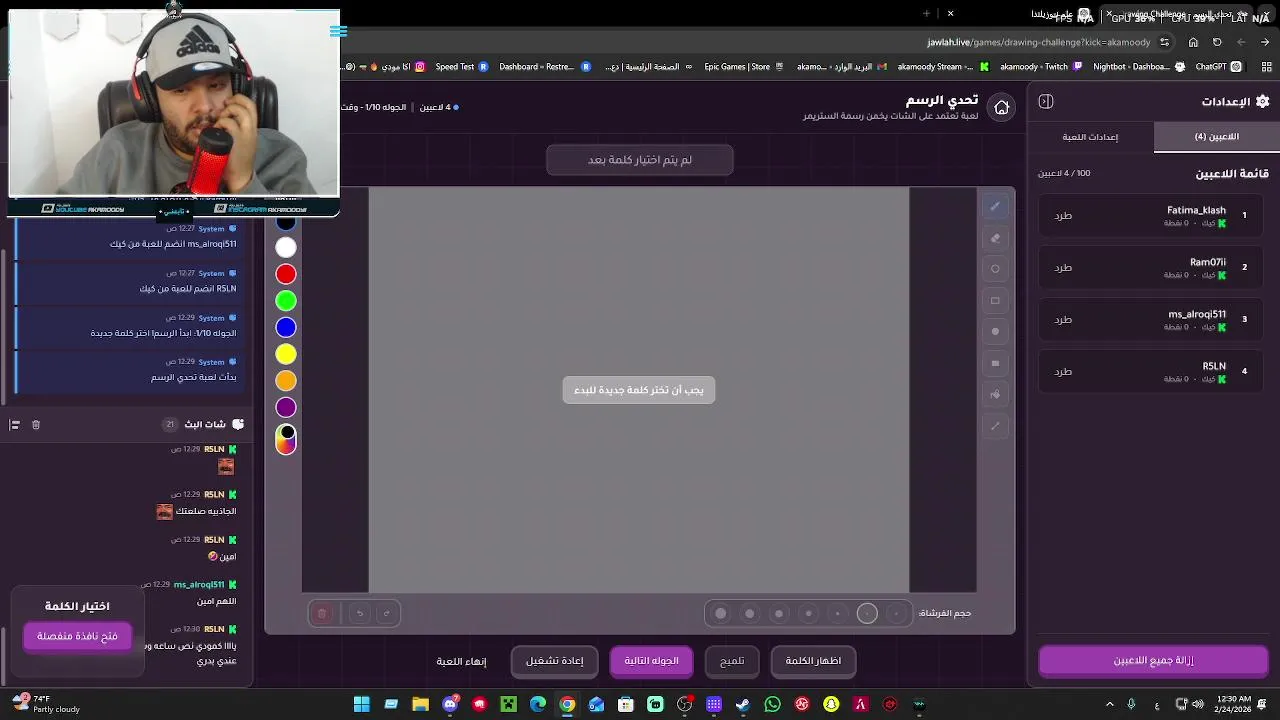The image size is (1280, 720).
Task: Kick player R5LN with طرد
Action: [1063, 371]
